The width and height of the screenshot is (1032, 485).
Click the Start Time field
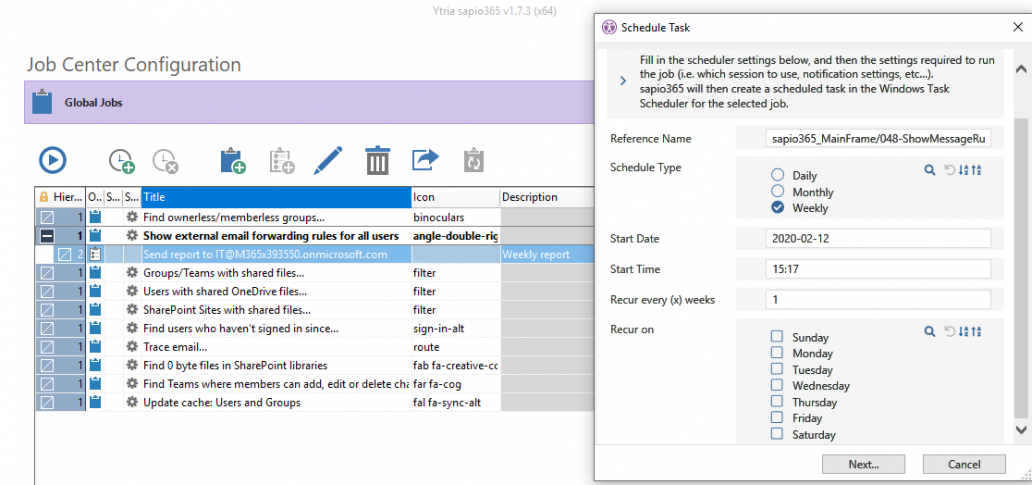click(x=878, y=268)
